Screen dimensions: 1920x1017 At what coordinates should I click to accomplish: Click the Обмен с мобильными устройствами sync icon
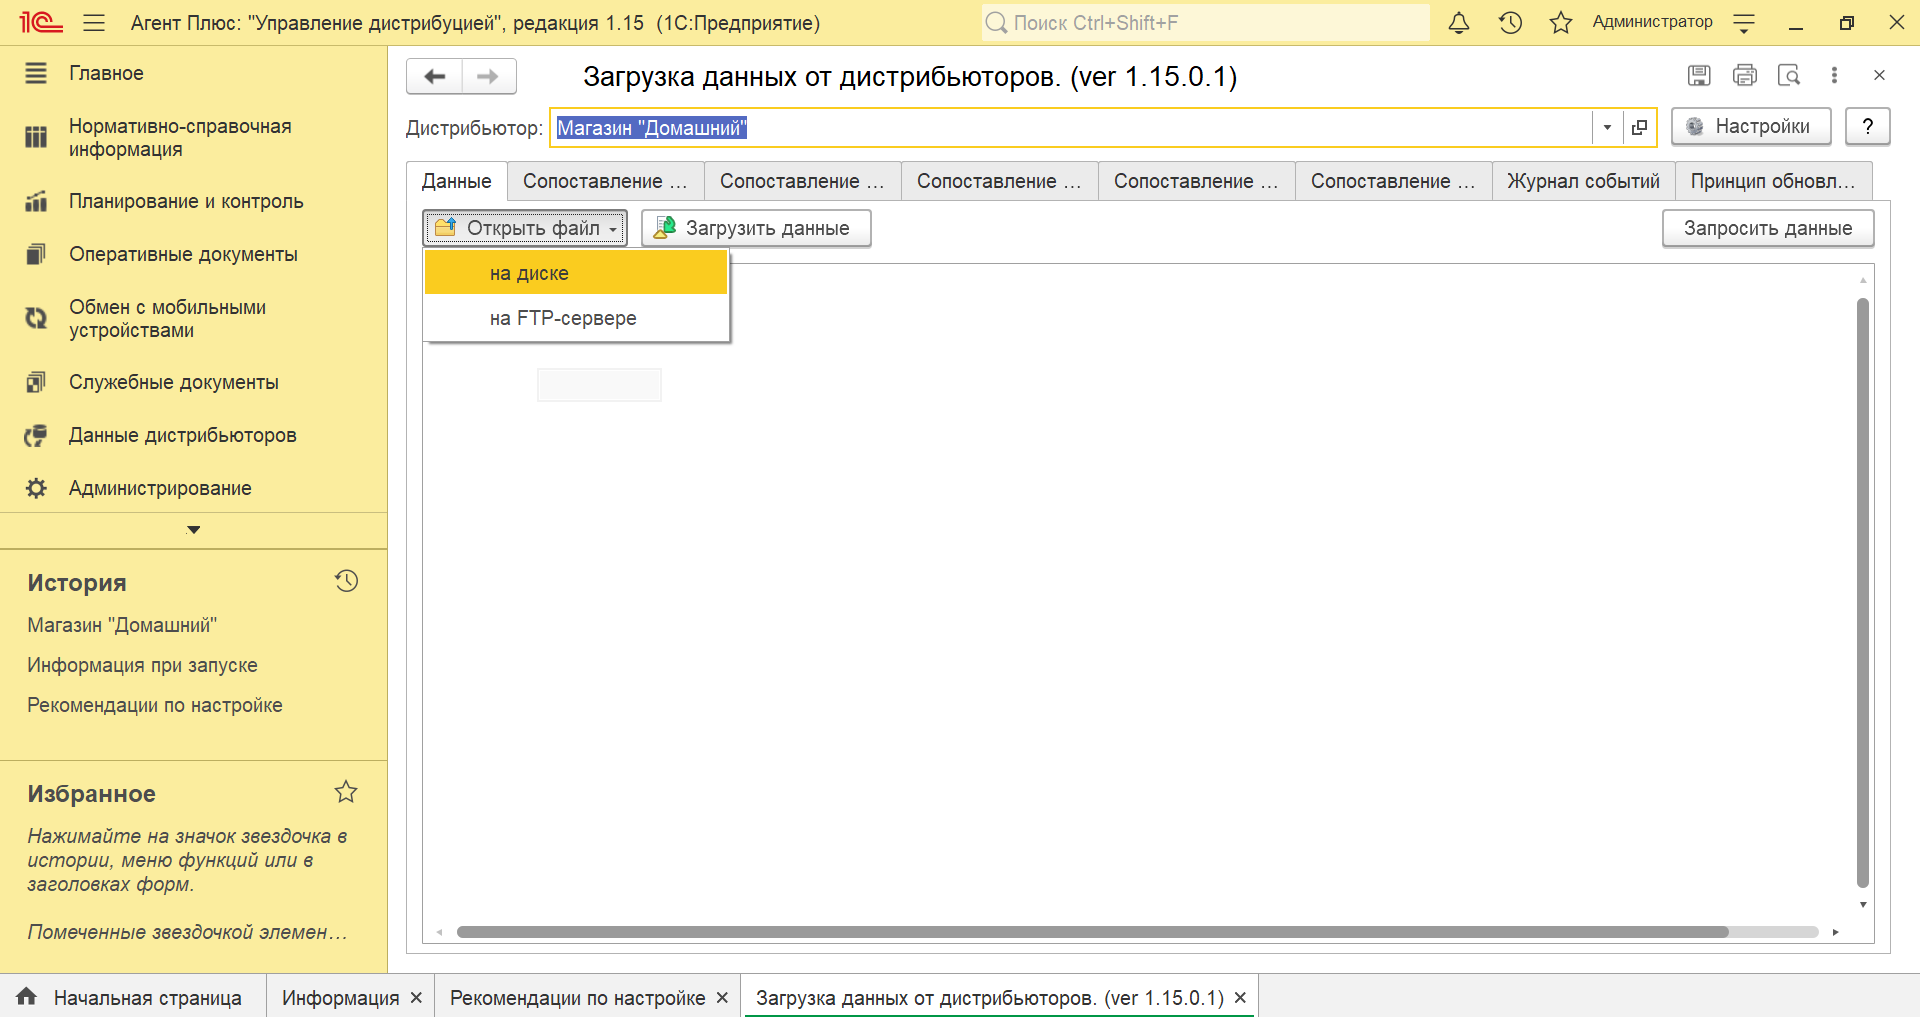[x=36, y=318]
